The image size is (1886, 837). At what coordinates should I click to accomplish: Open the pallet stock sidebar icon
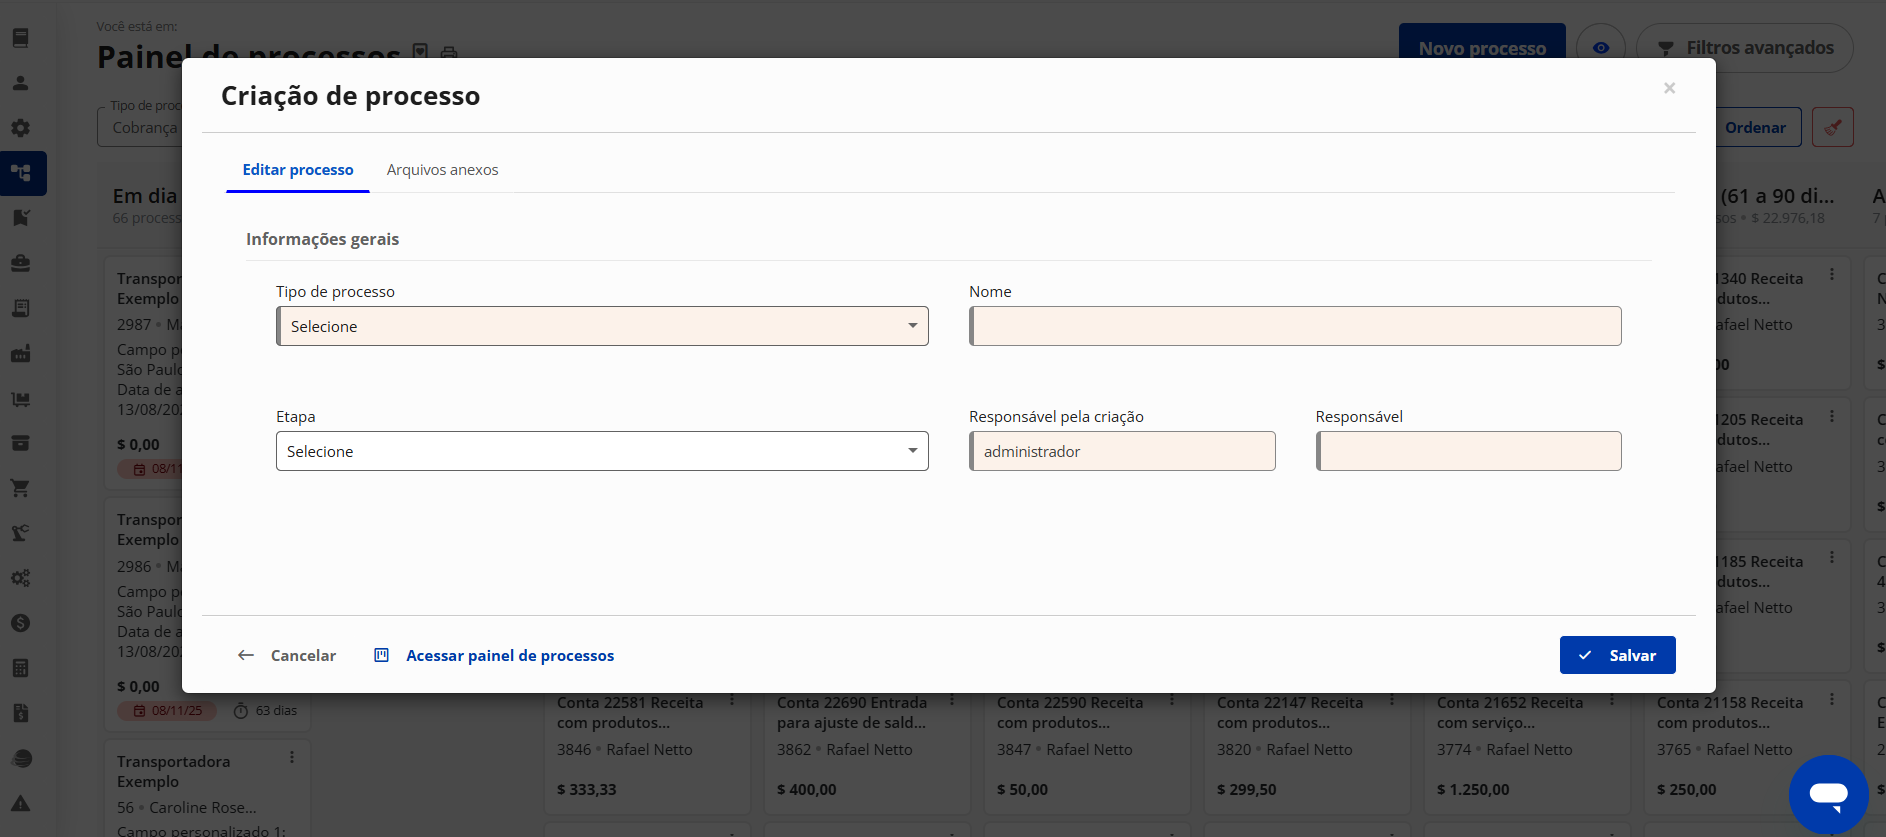click(20, 398)
